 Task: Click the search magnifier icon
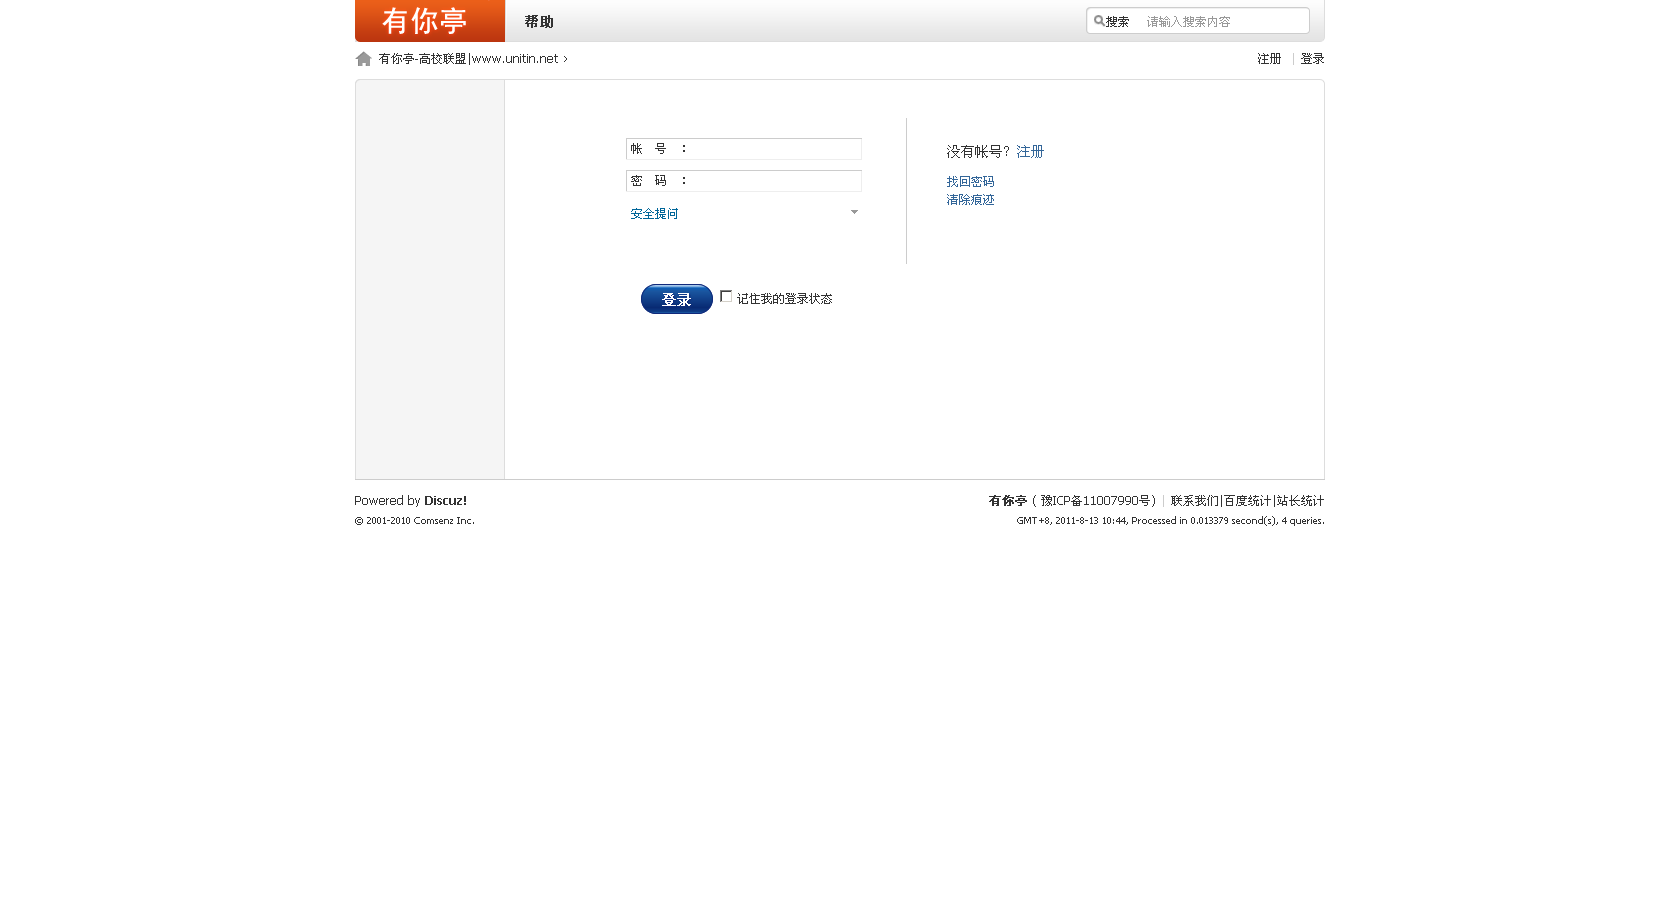click(1099, 21)
